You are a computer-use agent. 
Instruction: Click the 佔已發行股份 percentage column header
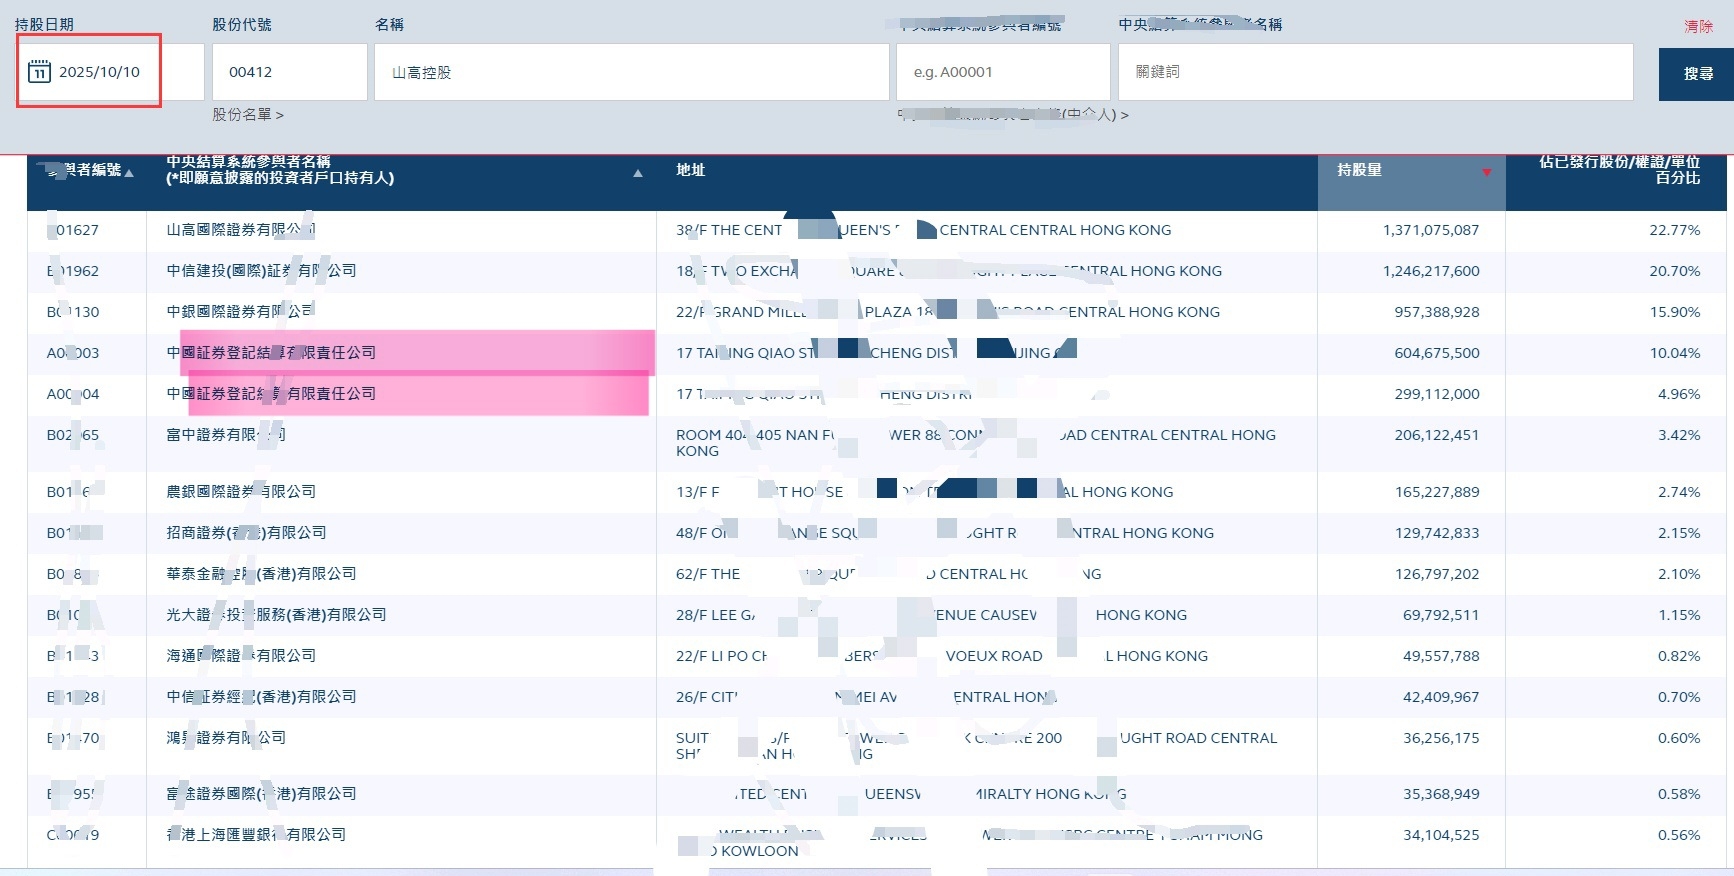pos(1618,170)
